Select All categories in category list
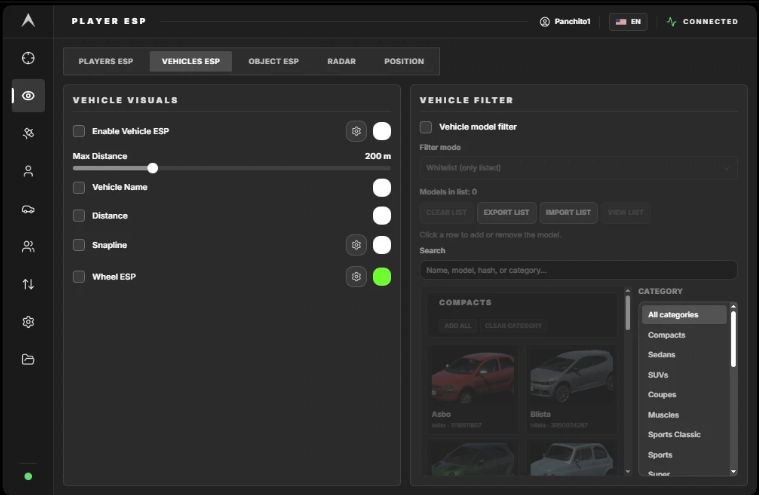The image size is (759, 495). coord(684,315)
